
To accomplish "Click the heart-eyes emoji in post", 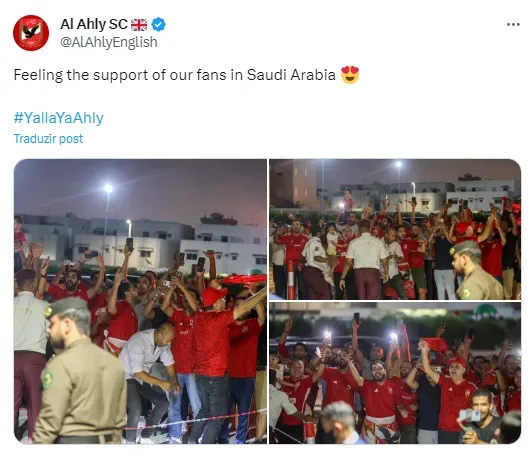I will click(350, 75).
